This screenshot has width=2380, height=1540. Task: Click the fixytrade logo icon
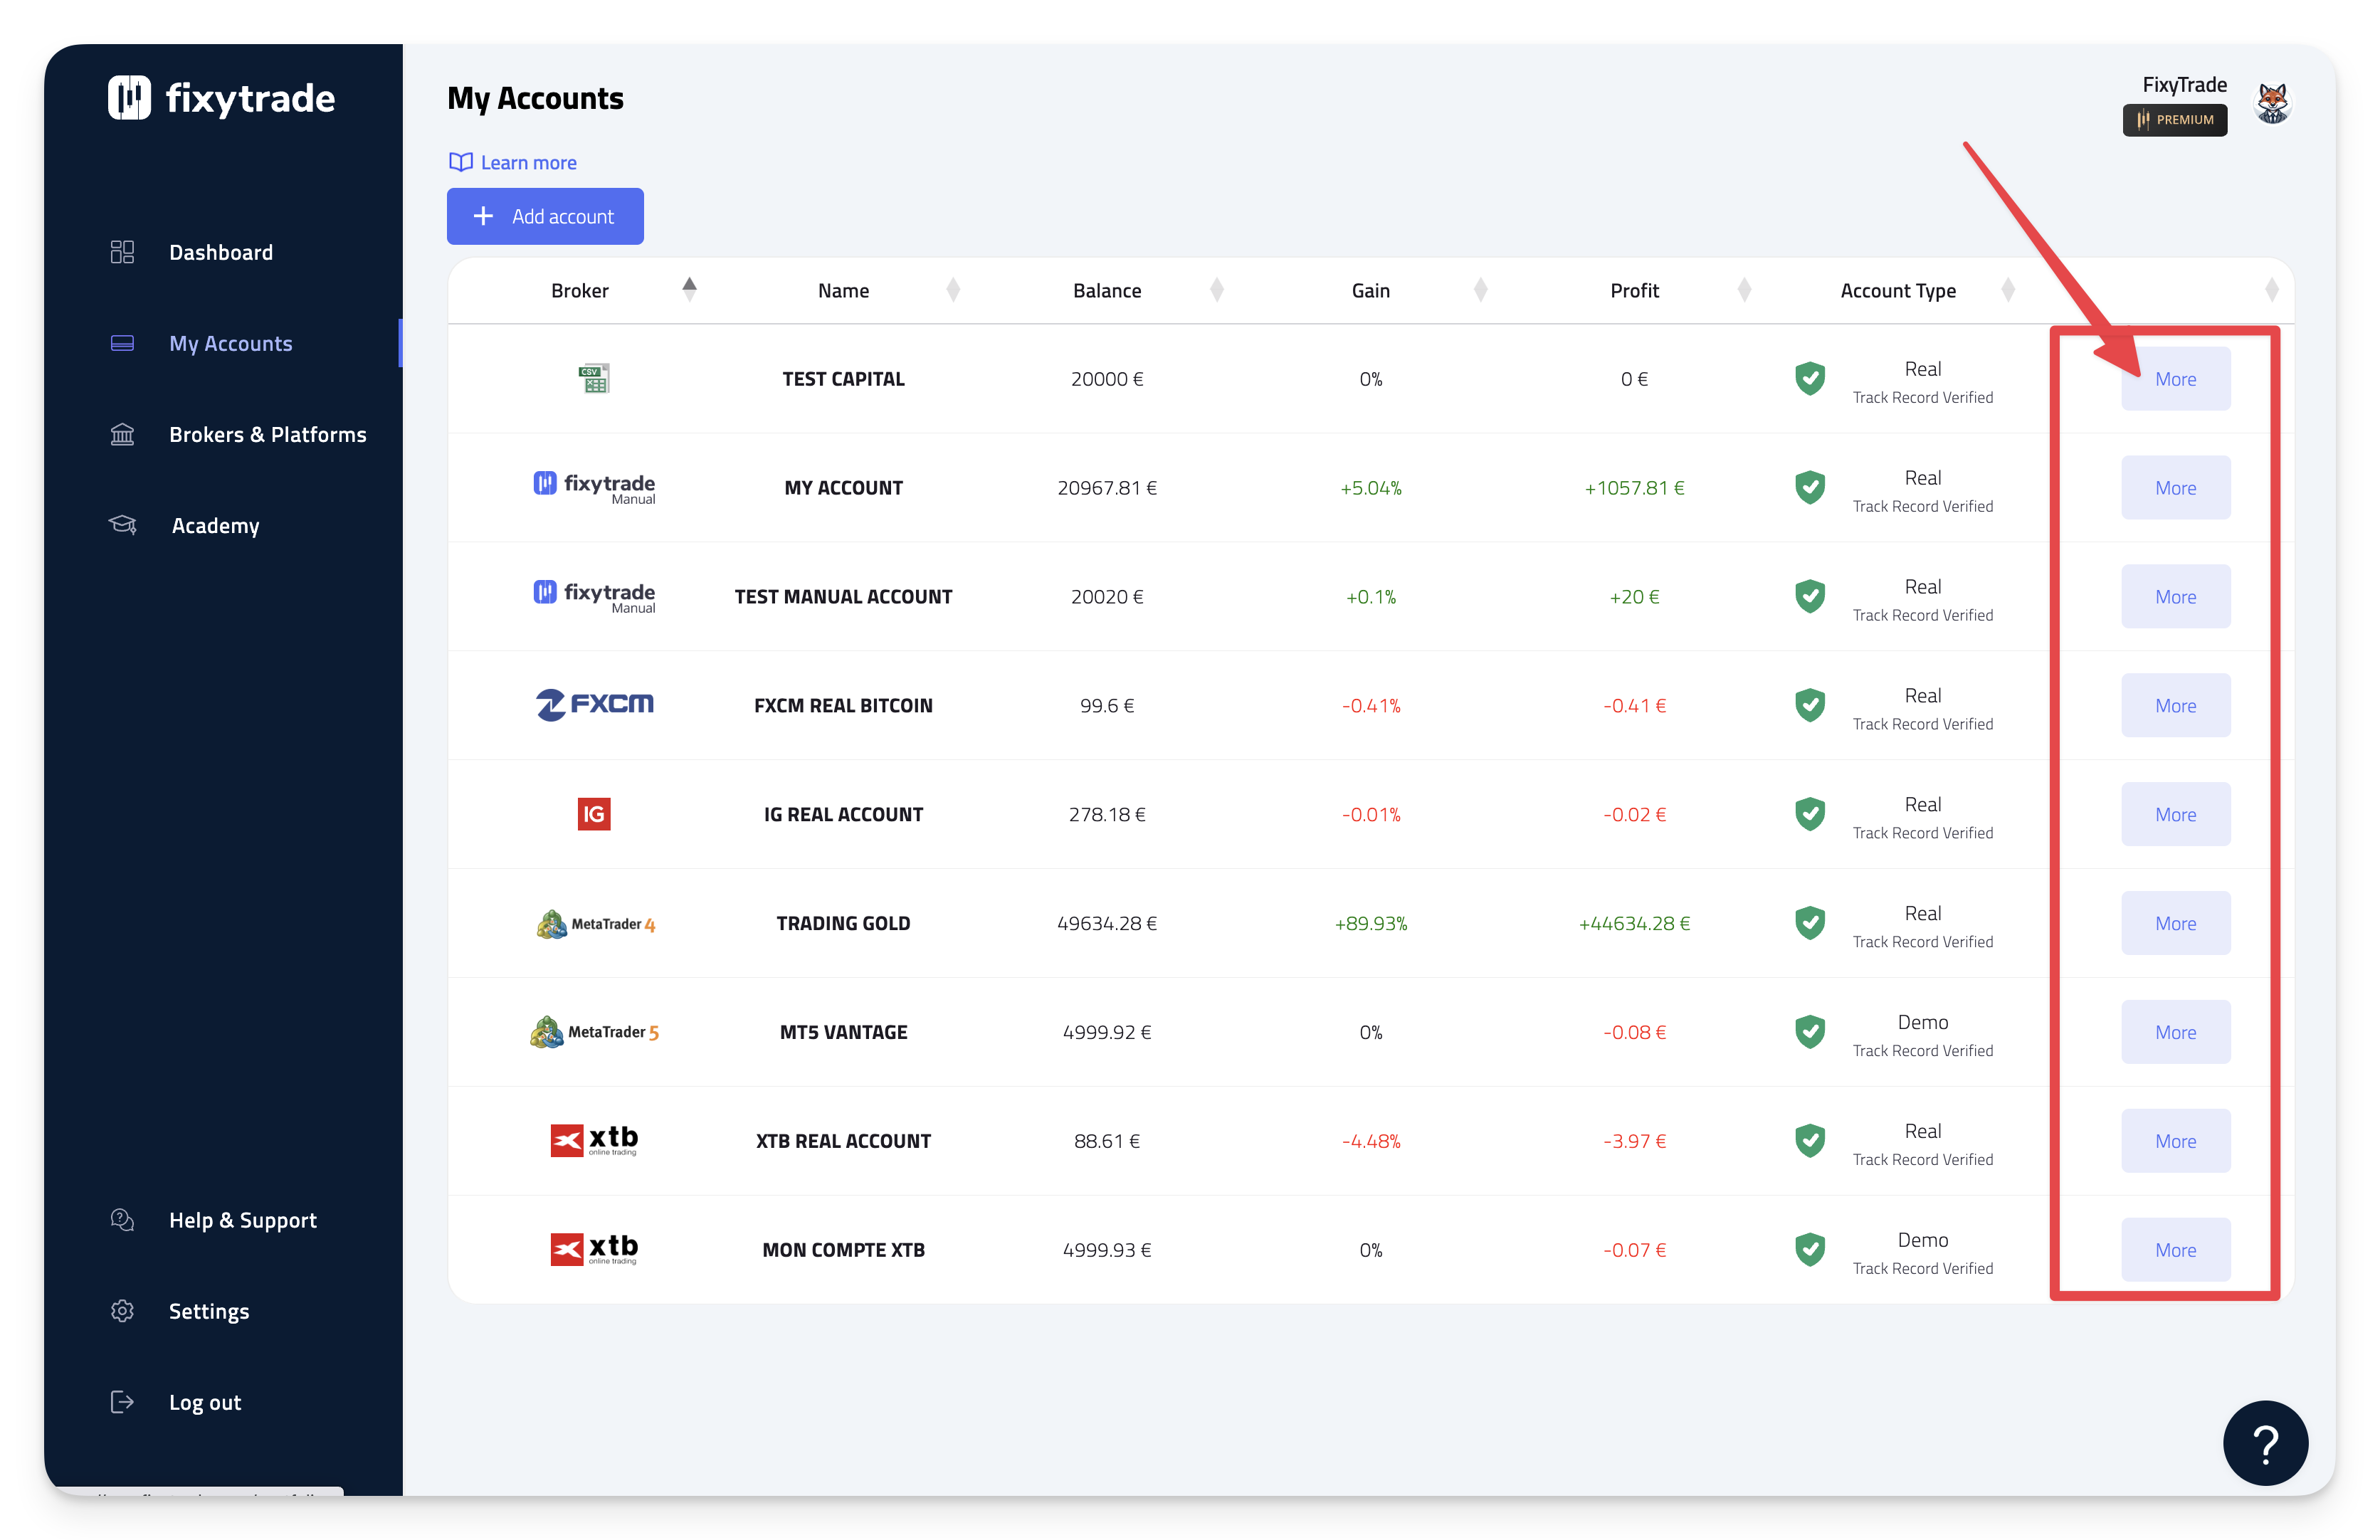(129, 97)
